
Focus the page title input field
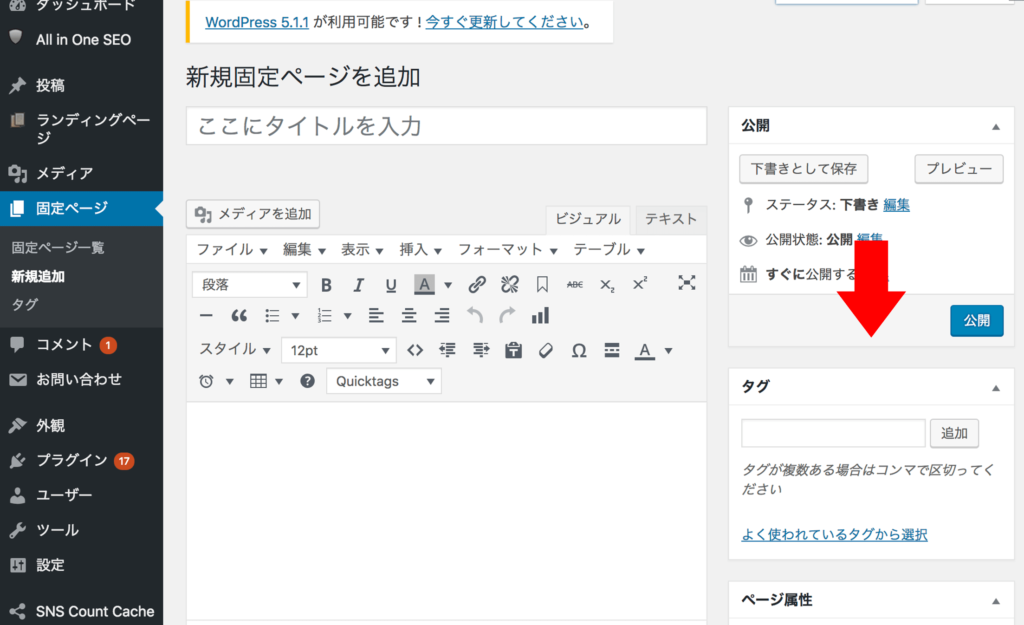click(447, 126)
